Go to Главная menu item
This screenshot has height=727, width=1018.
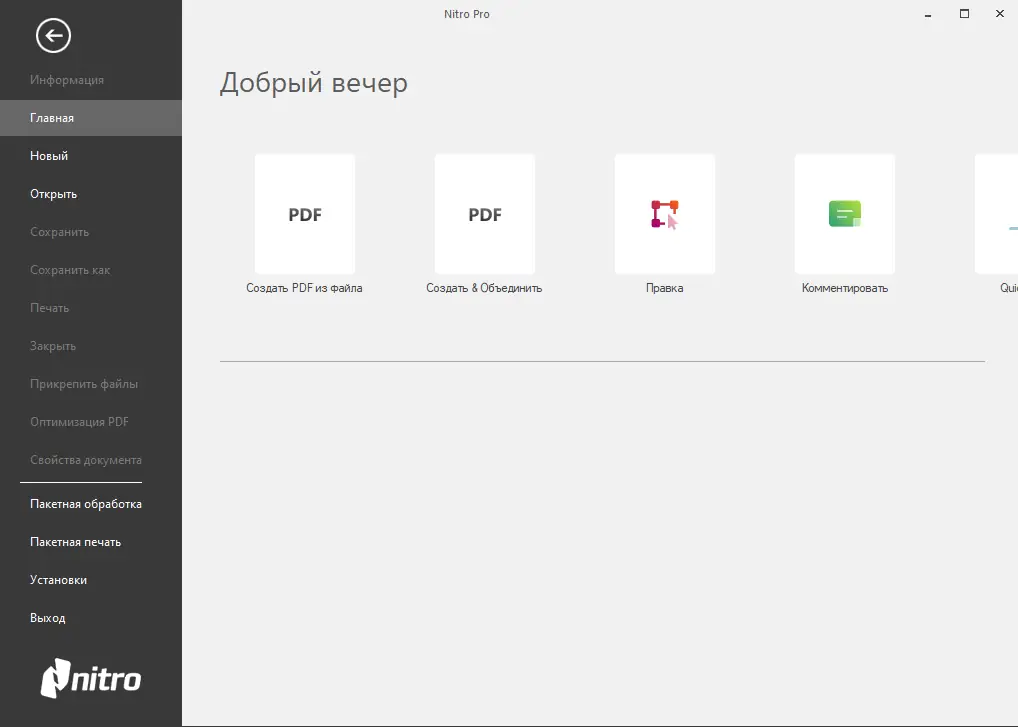(x=91, y=118)
